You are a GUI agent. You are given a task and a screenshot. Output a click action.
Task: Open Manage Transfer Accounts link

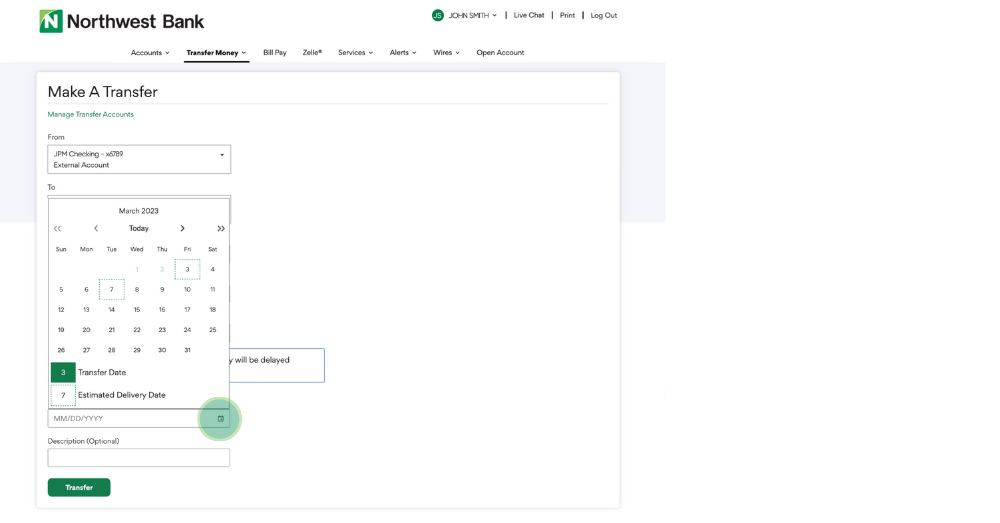pos(90,114)
